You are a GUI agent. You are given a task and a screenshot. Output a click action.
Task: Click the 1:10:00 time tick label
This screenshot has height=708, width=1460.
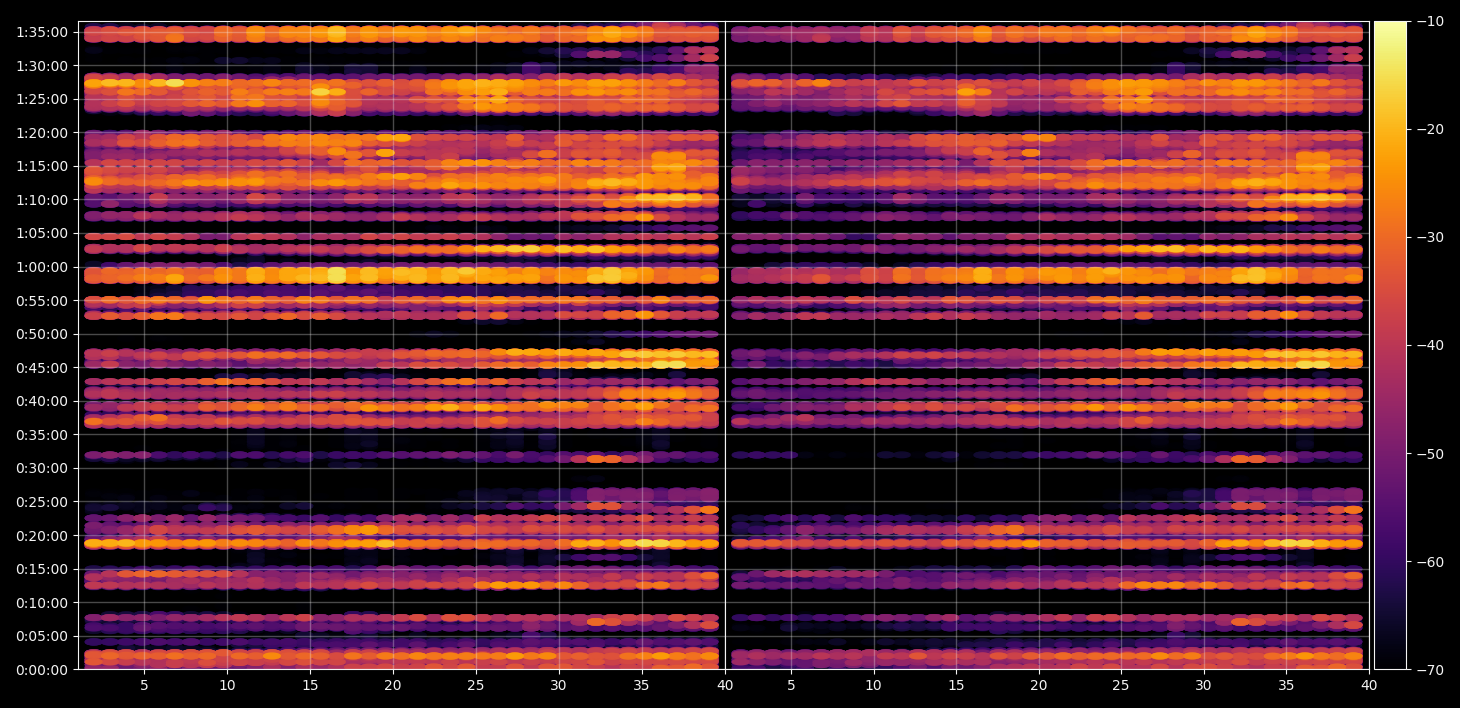42,200
